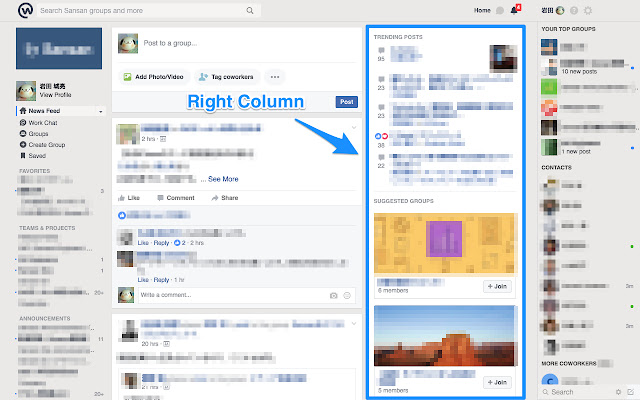Viewport: 640px width, 400px height.
Task: Click the blue C coworker avatar
Action: click(x=549, y=380)
